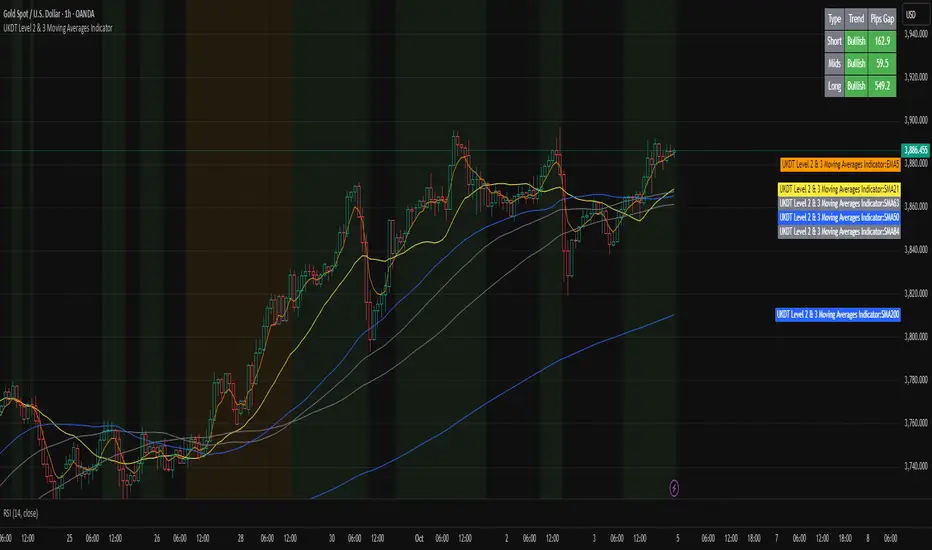Select the yellow SMA21 indicator label
Image resolution: width=932 pixels, height=550 pixels.
point(839,189)
